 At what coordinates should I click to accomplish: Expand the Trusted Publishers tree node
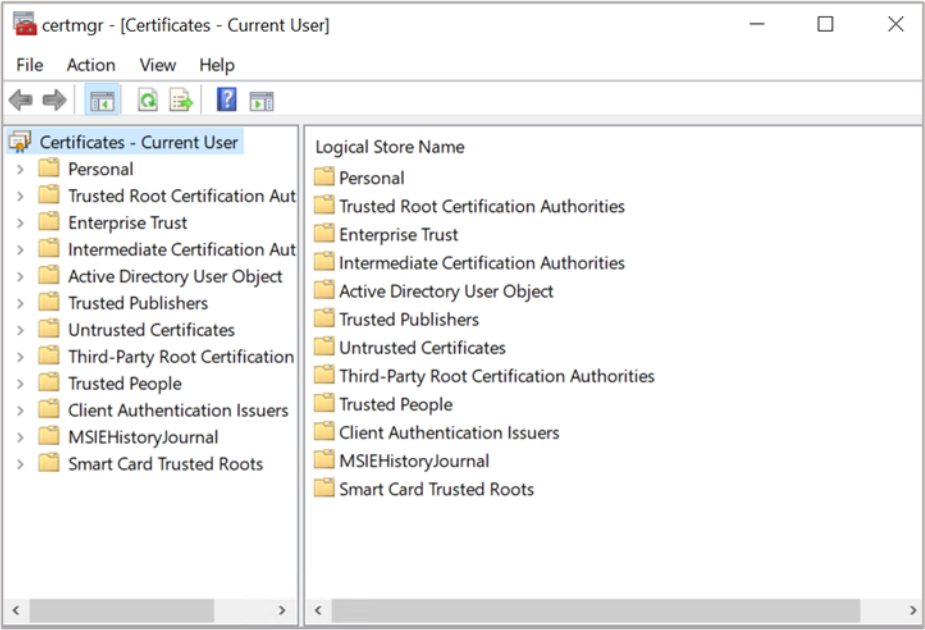tap(20, 303)
